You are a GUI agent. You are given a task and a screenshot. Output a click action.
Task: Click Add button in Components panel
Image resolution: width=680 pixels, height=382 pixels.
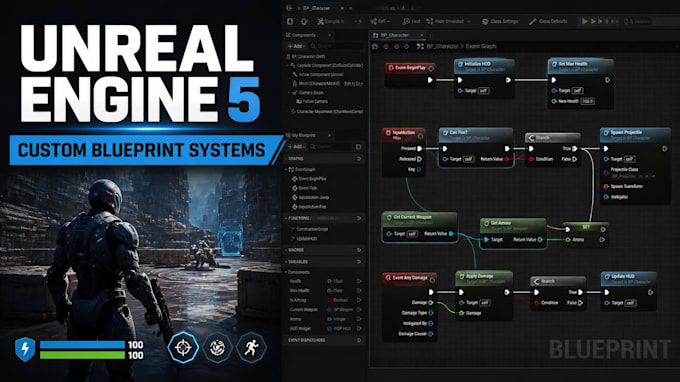tap(295, 46)
